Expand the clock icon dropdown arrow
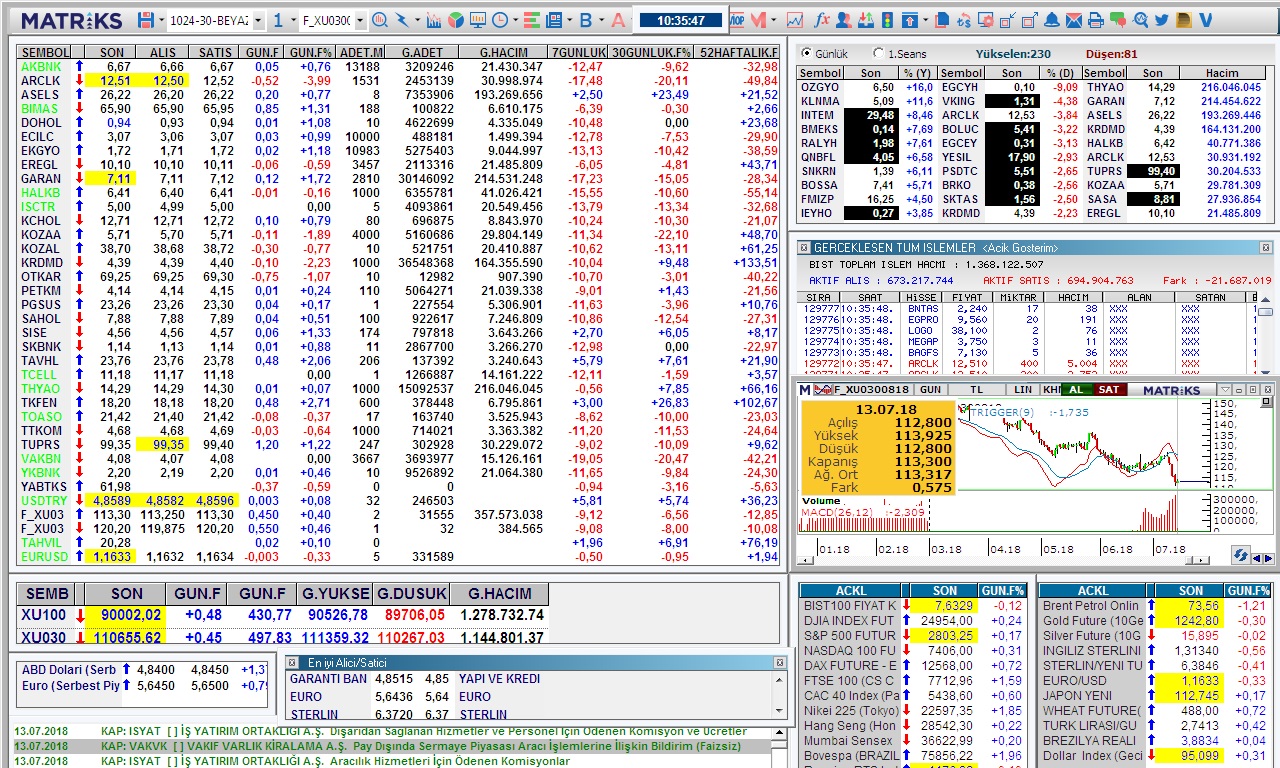This screenshot has height=768, width=1280. 514,20
